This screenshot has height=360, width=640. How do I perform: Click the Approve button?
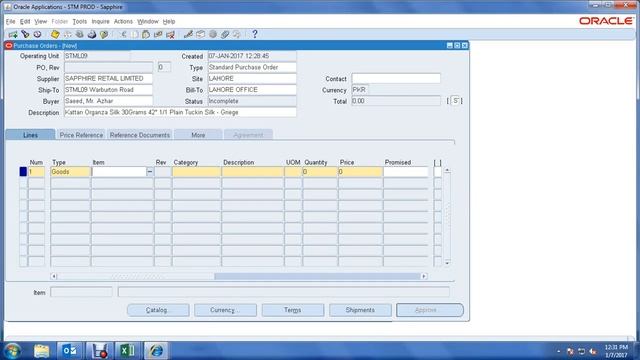[430, 310]
